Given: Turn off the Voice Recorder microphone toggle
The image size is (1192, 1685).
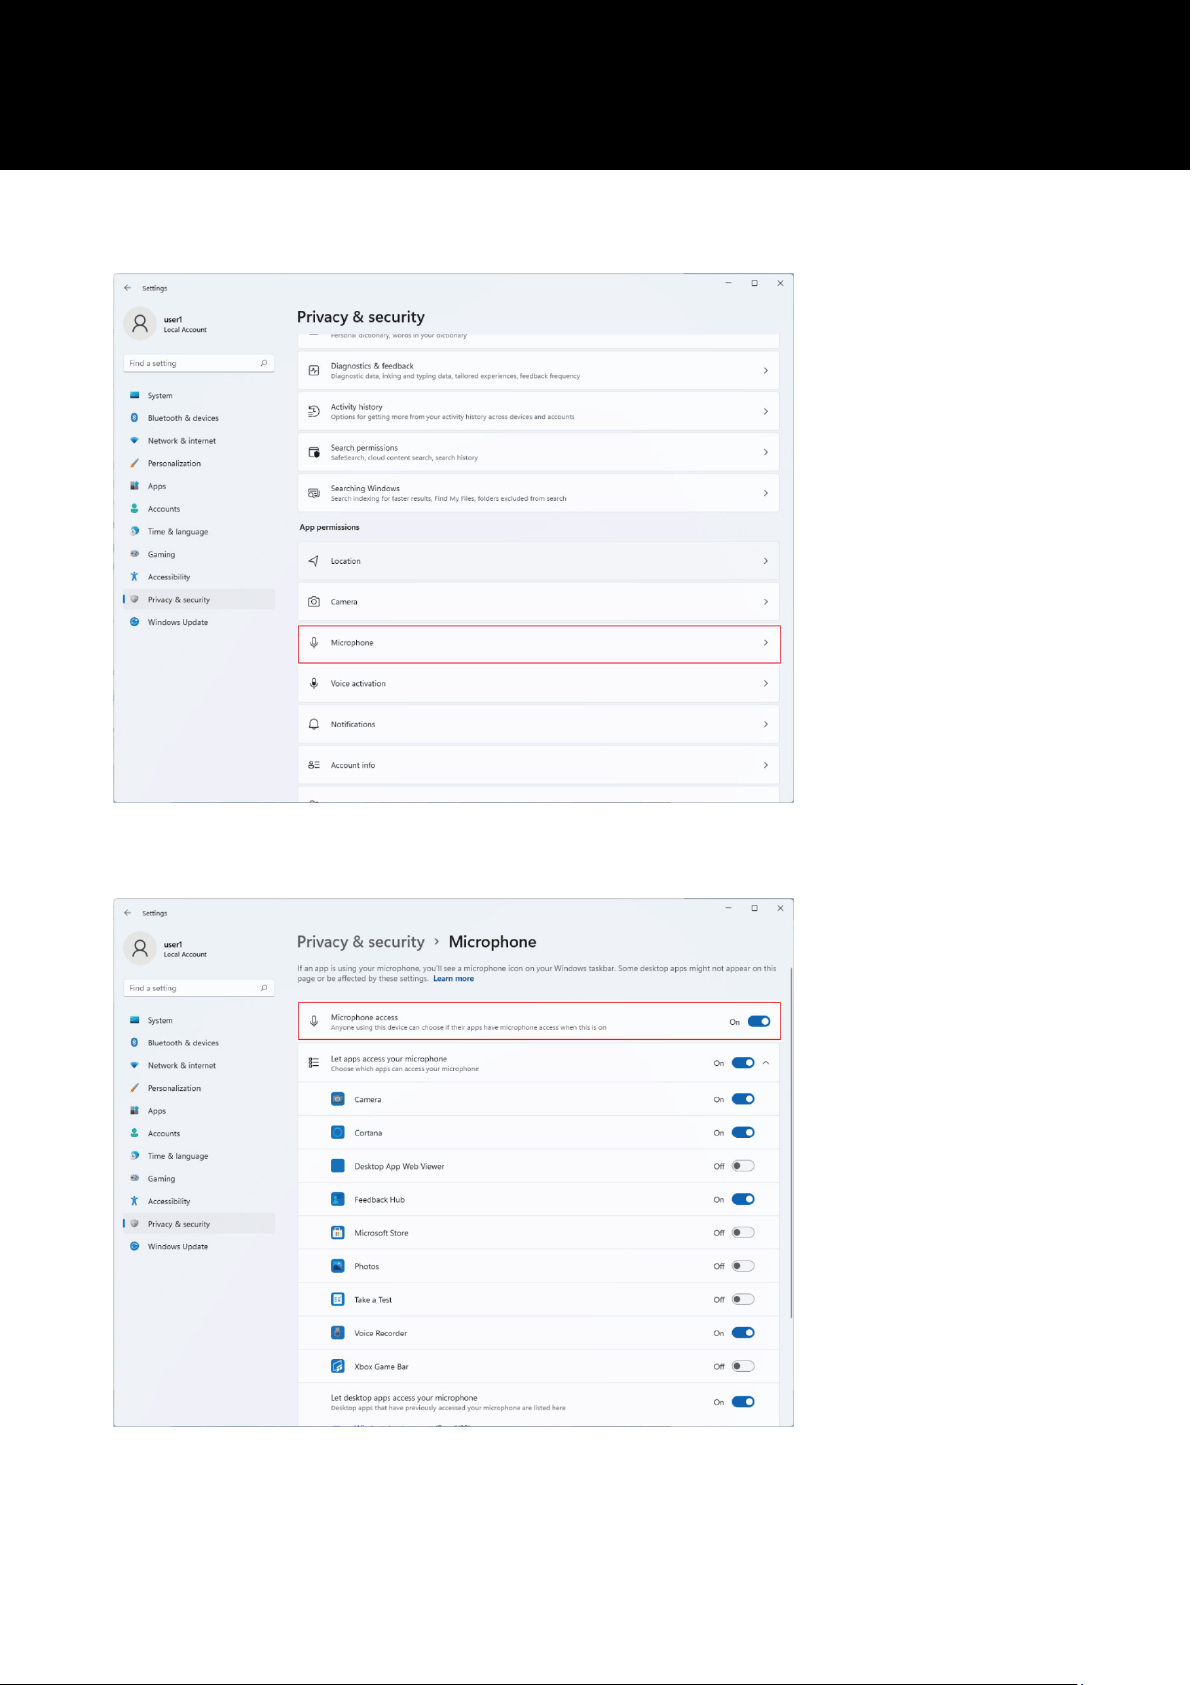Looking at the screenshot, I should 743,1333.
